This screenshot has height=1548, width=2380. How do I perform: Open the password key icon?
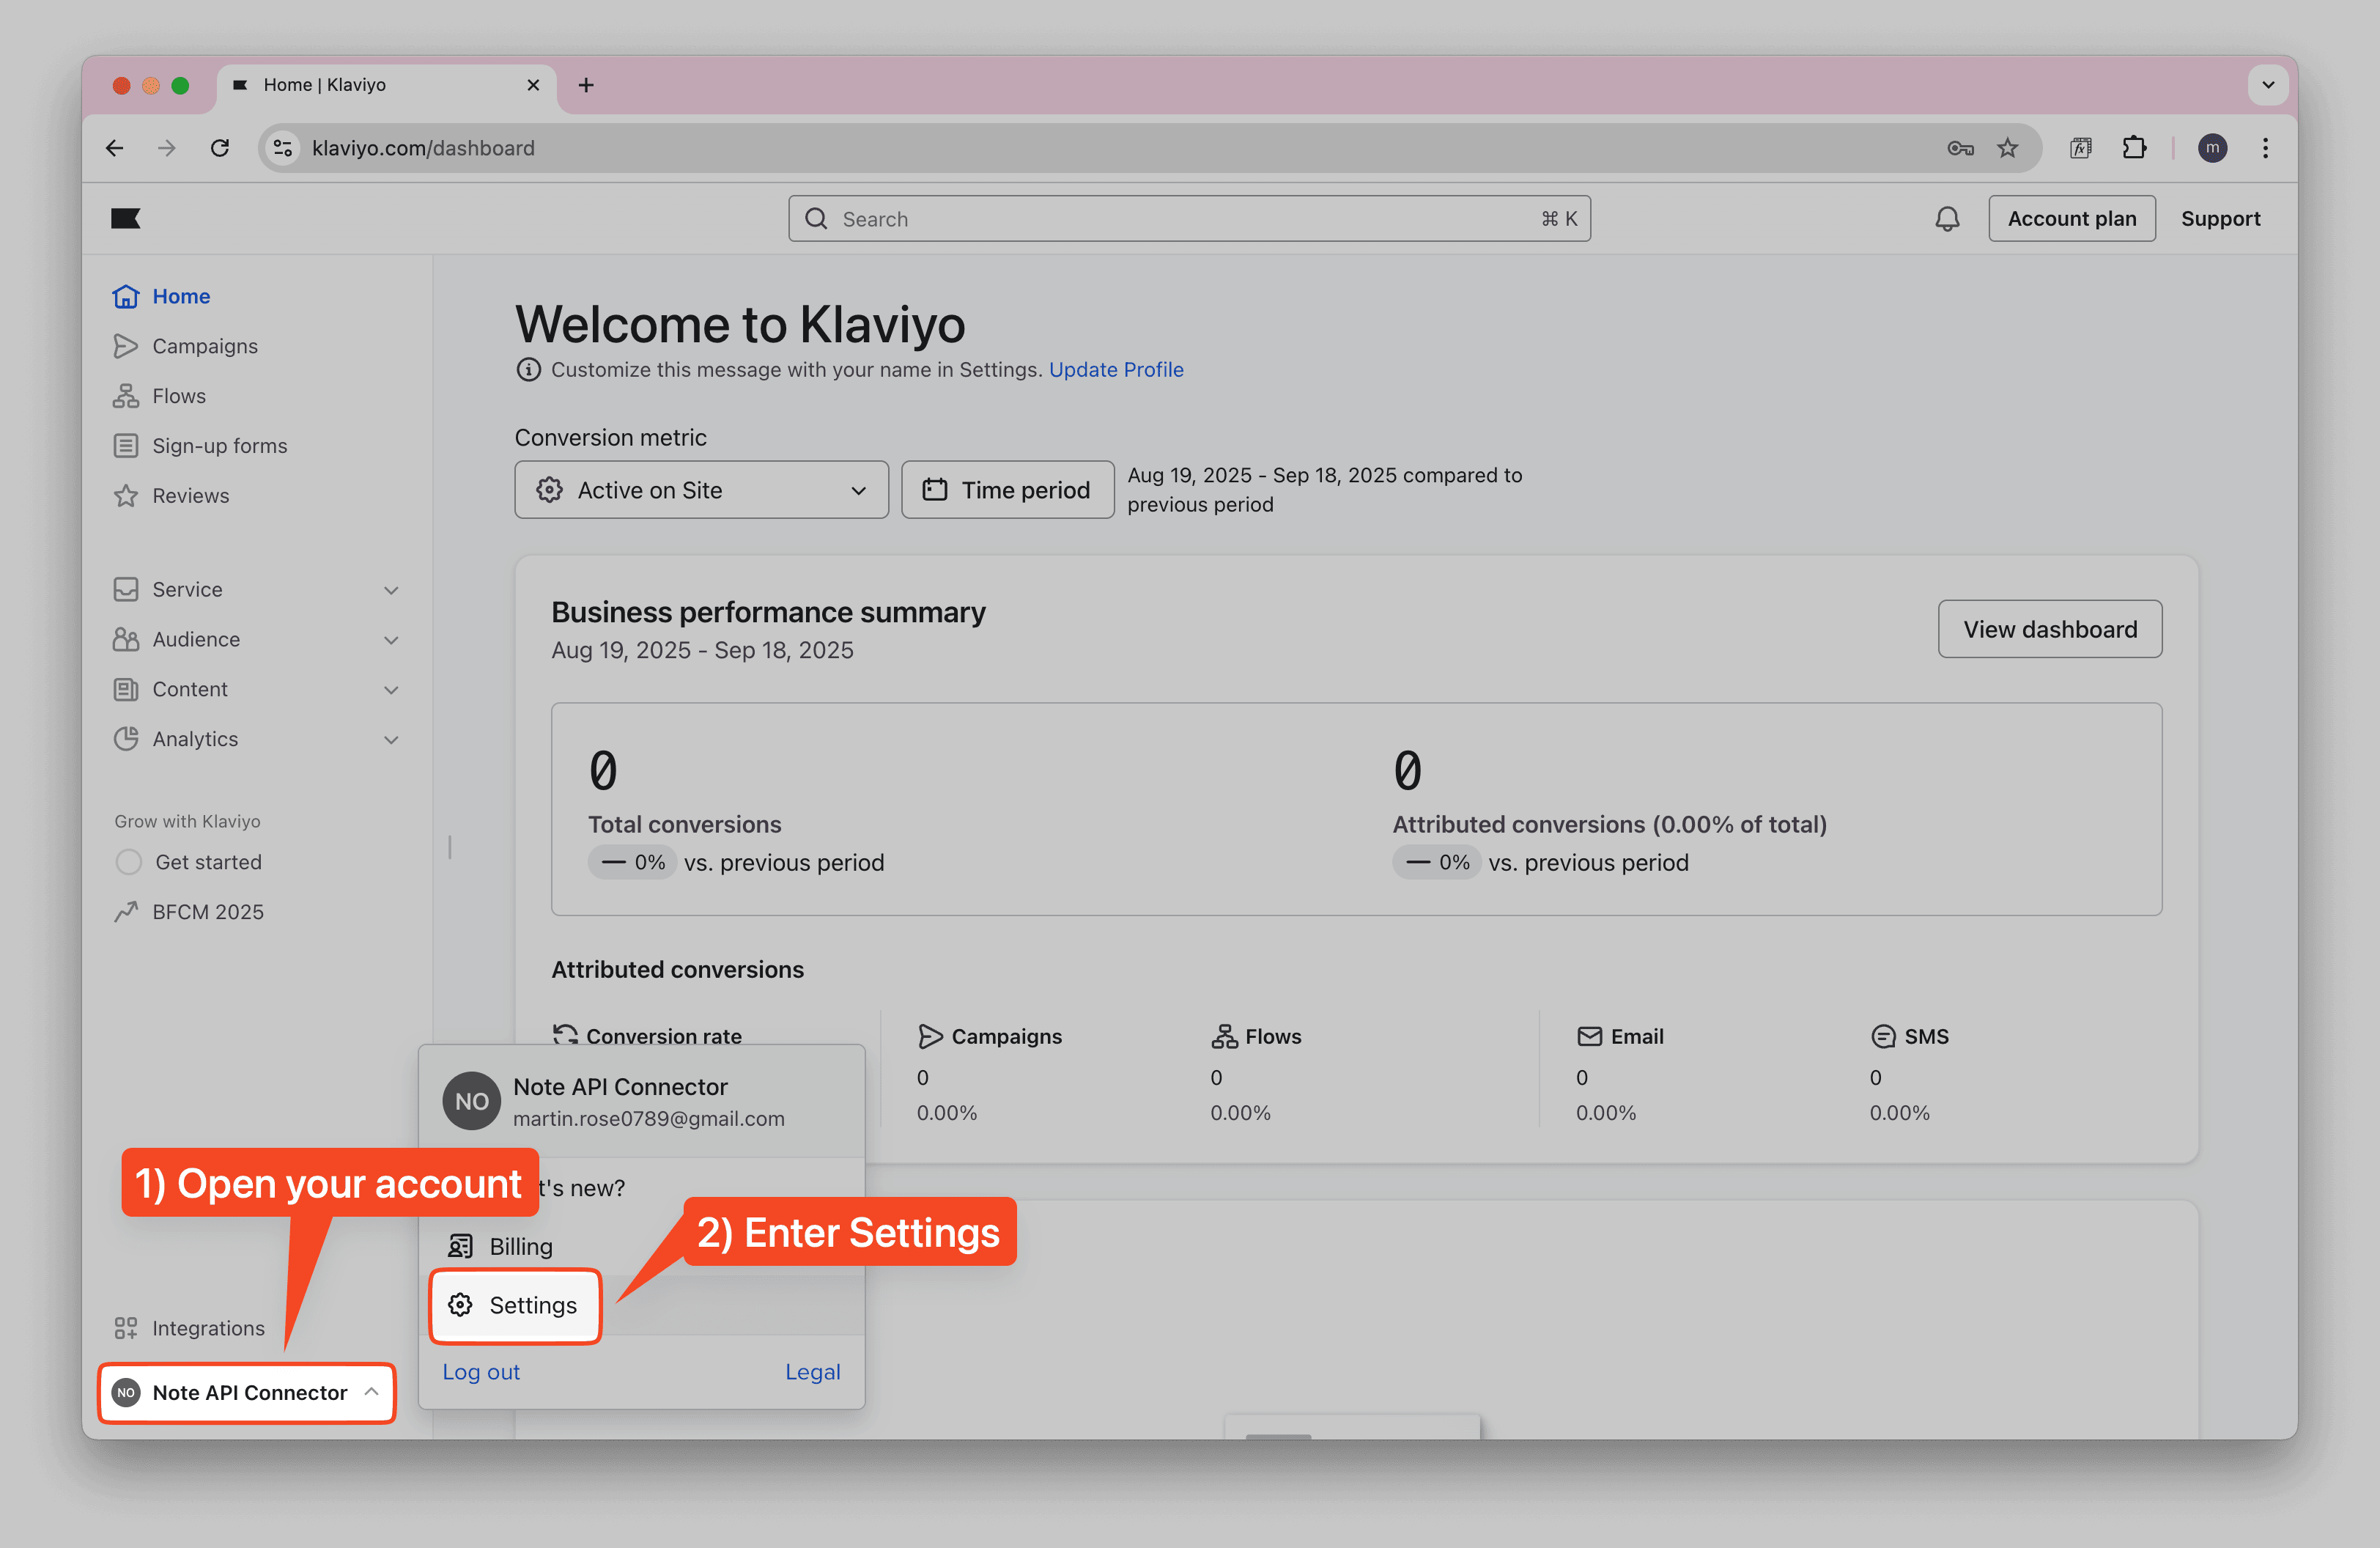[x=1960, y=148]
